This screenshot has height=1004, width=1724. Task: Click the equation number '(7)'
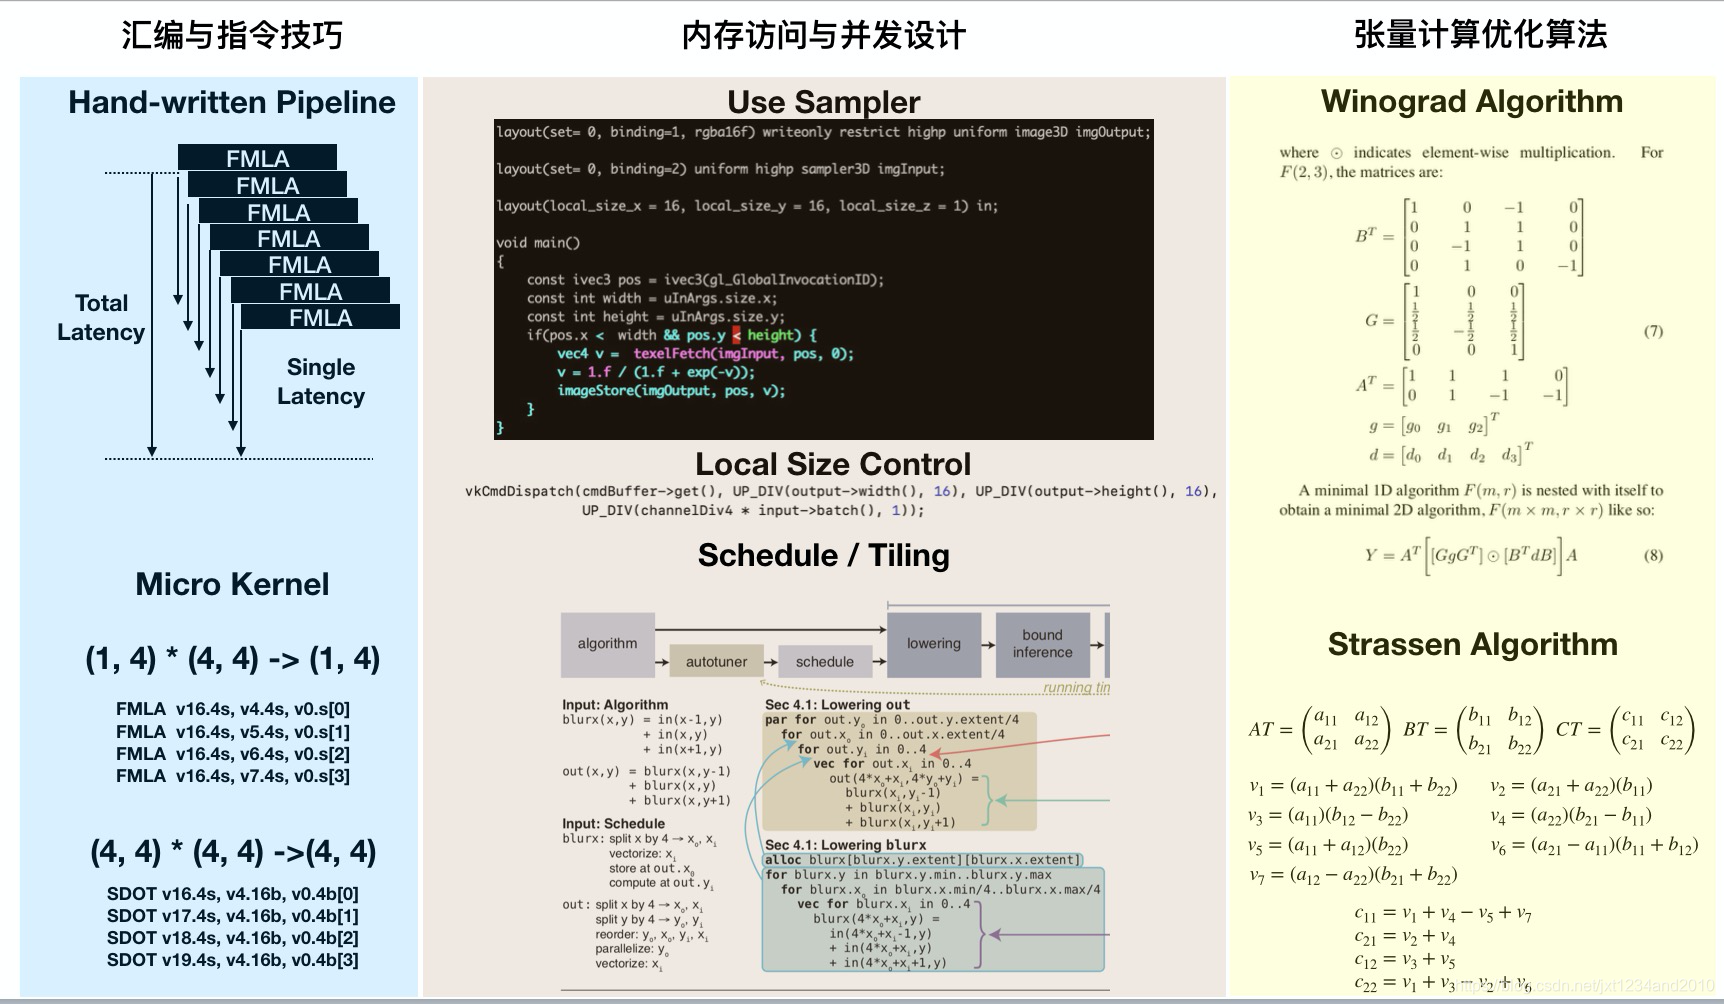coord(1654,331)
